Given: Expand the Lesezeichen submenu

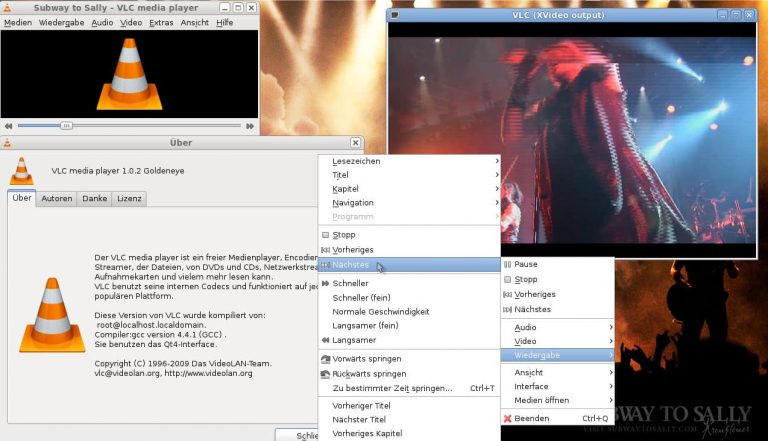Looking at the screenshot, I should (x=356, y=161).
